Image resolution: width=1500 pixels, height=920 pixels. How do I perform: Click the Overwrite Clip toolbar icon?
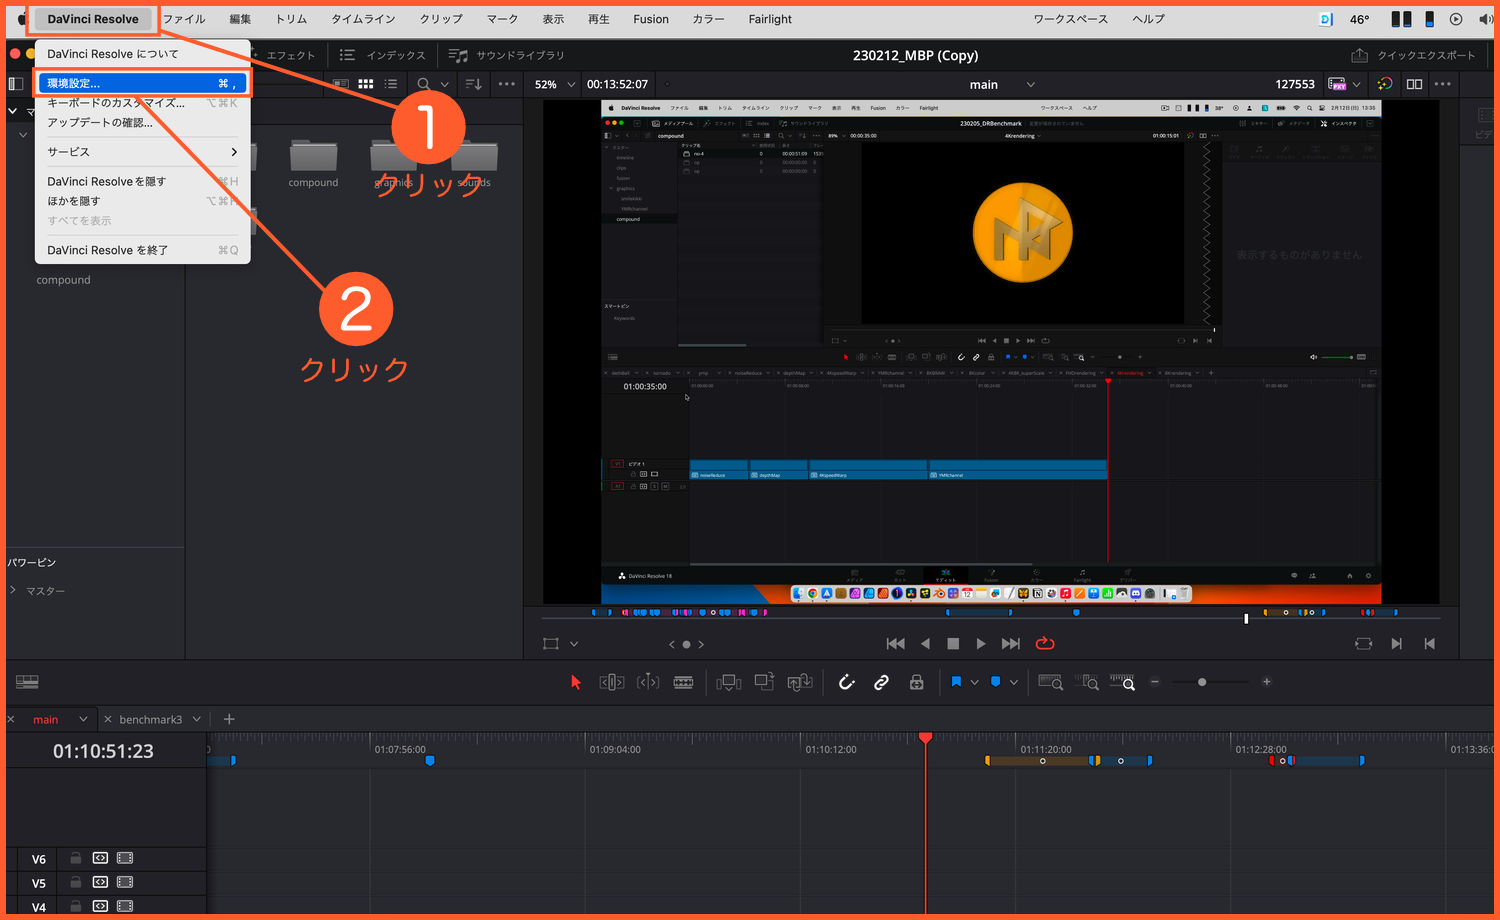click(765, 682)
